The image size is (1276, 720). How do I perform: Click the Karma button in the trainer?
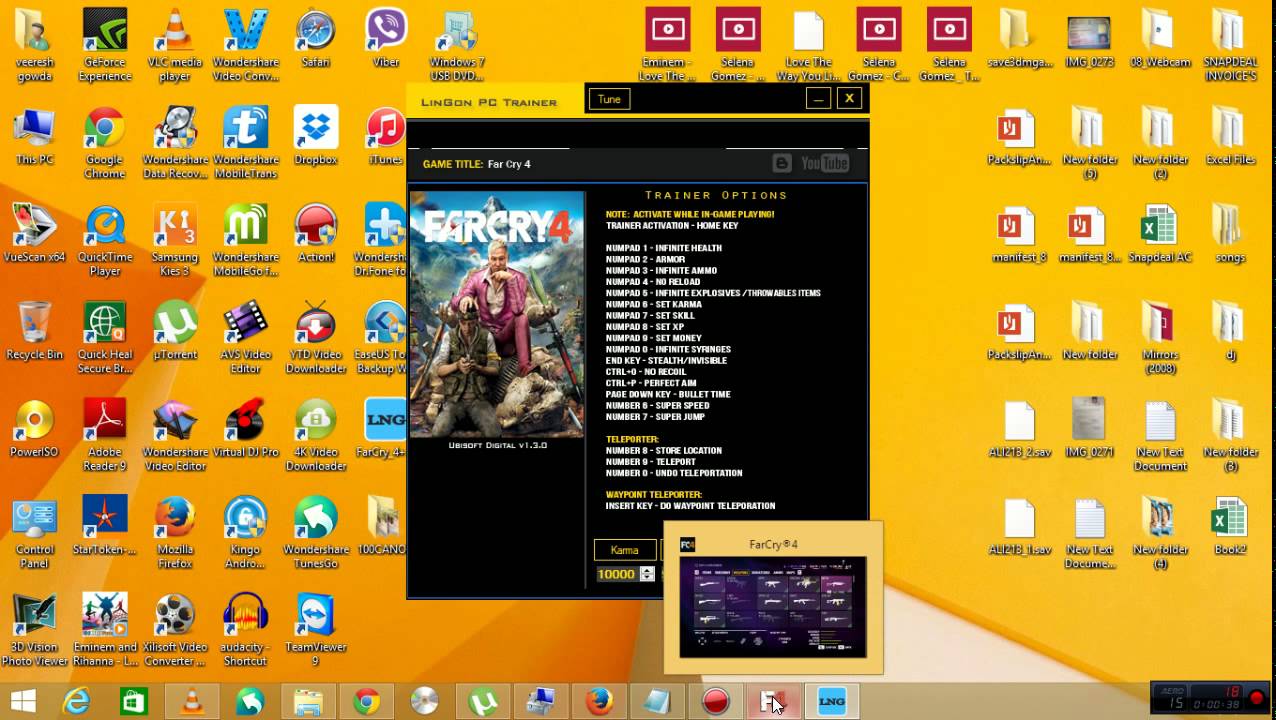tap(624, 550)
